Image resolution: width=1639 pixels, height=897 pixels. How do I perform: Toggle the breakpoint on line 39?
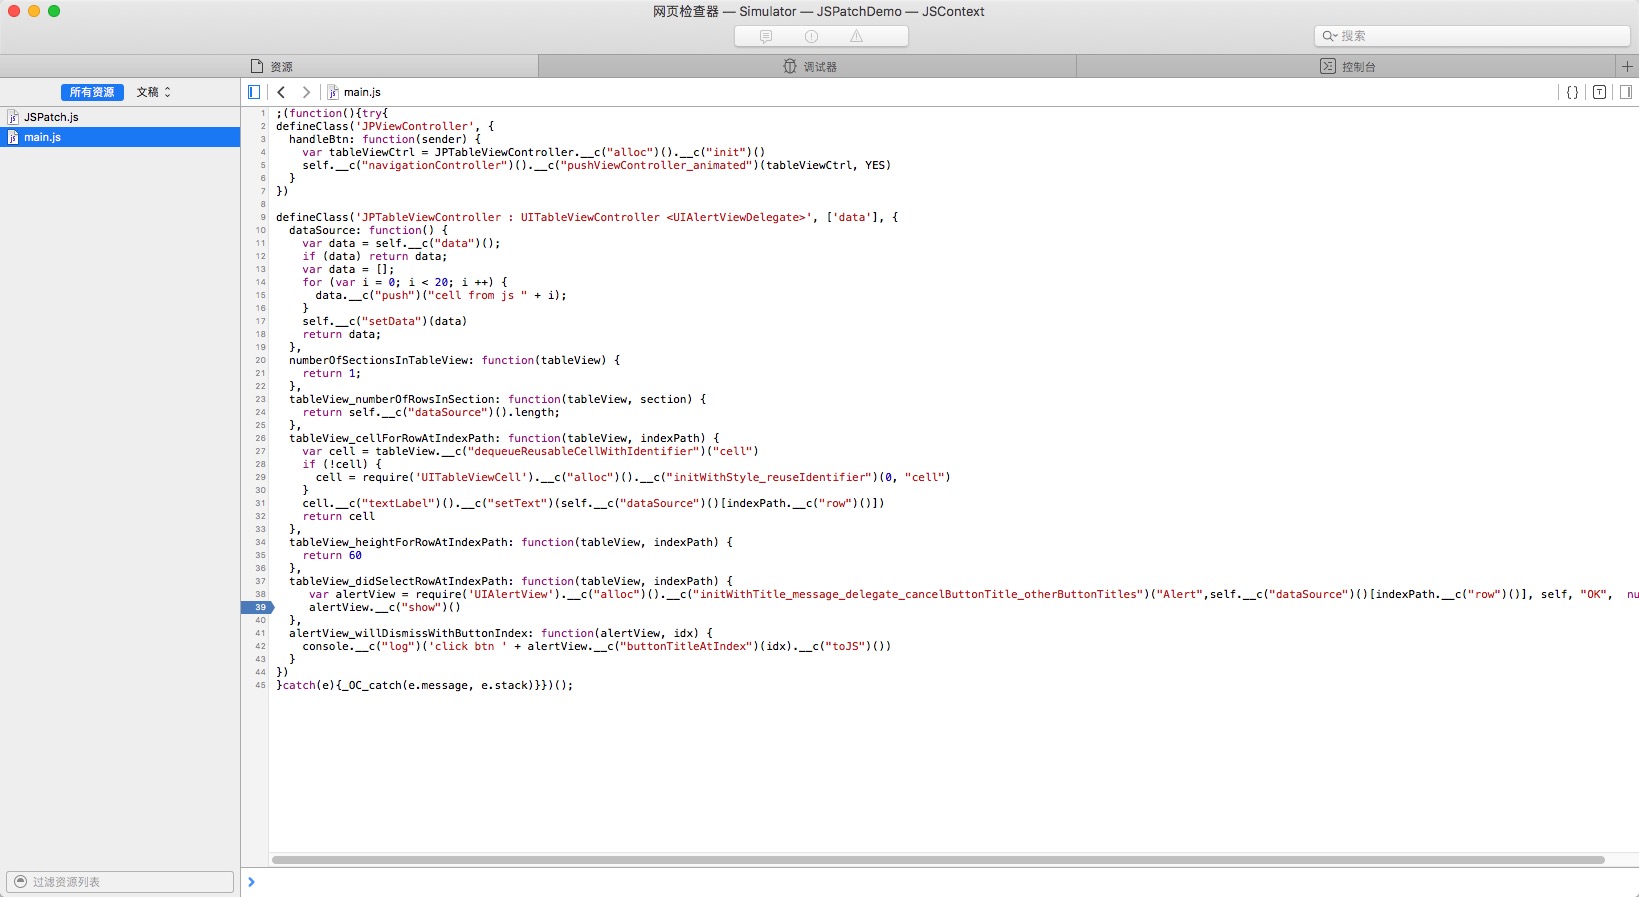(x=258, y=607)
